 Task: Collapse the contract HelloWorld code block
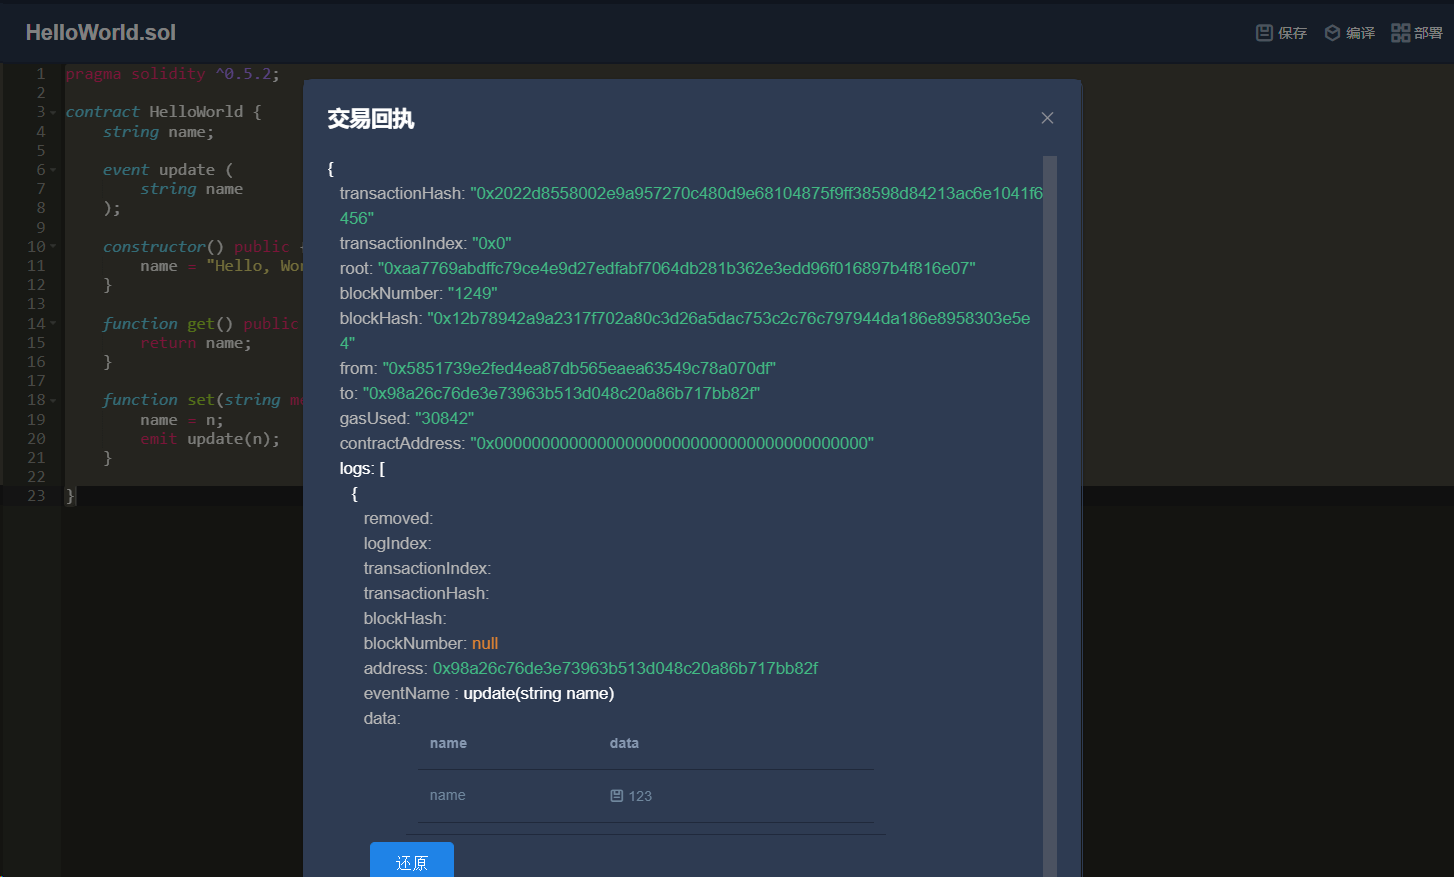click(52, 111)
